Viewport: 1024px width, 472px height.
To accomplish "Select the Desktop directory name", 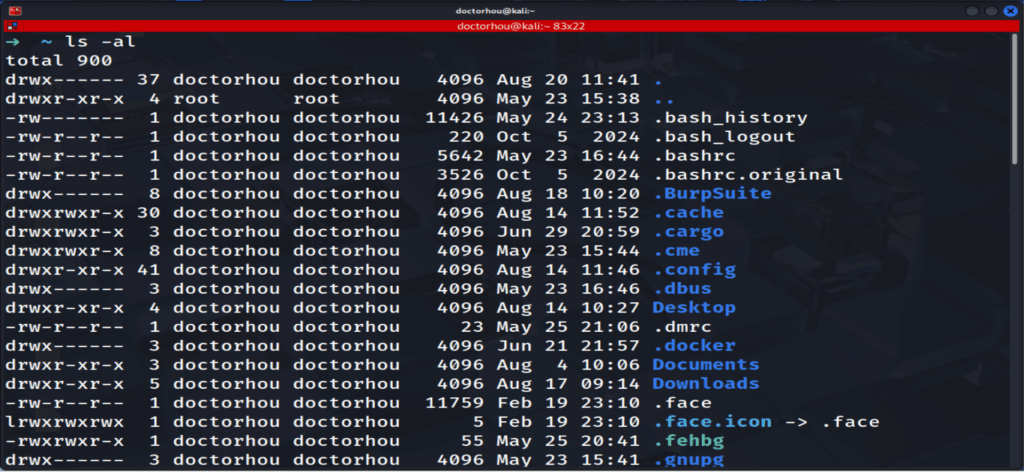I will pos(694,307).
